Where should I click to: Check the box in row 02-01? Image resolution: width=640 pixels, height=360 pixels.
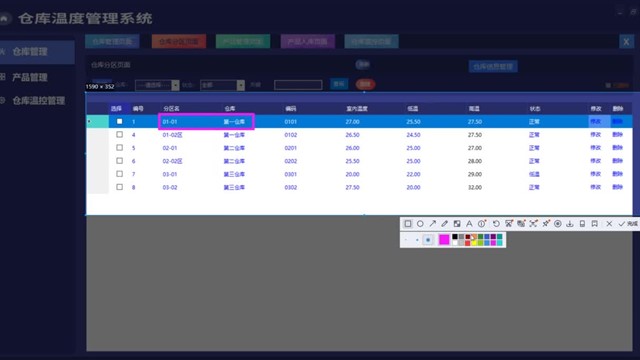coord(119,147)
